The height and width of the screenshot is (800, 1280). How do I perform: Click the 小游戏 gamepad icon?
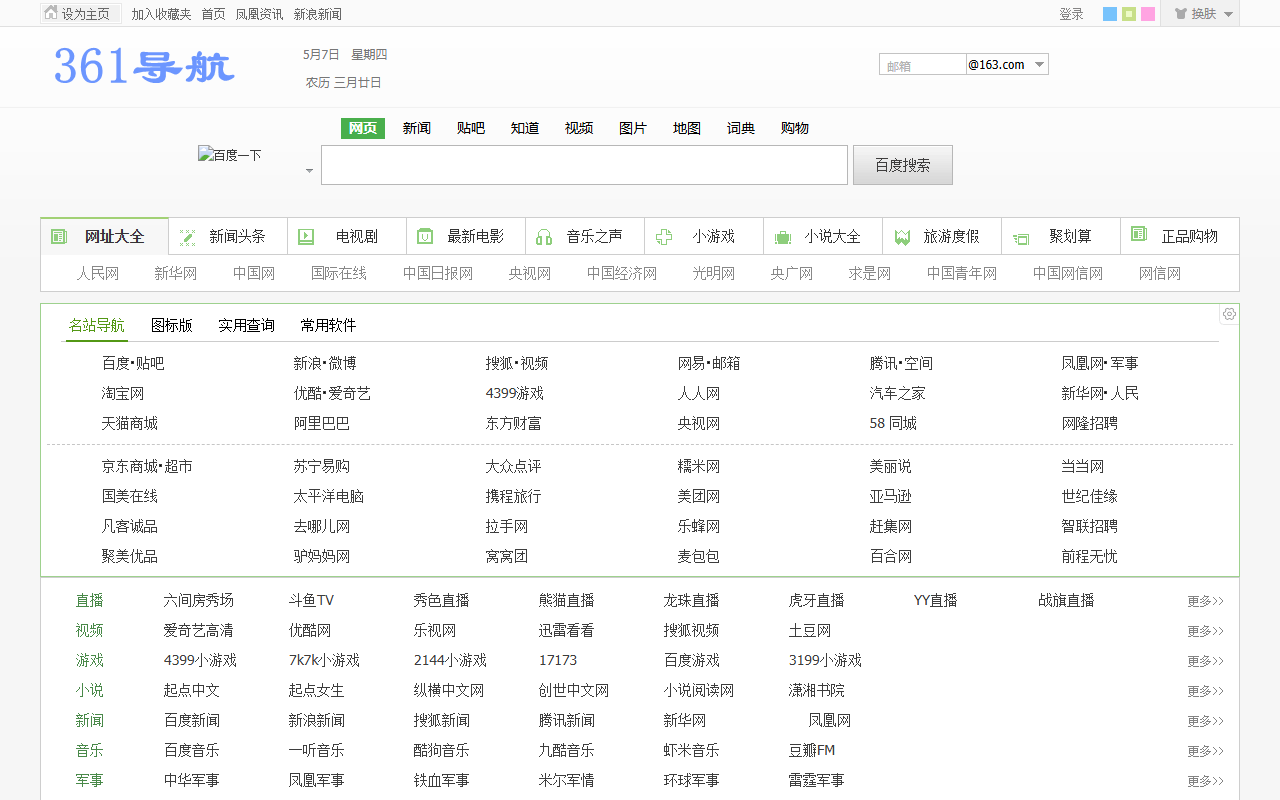[x=664, y=237]
